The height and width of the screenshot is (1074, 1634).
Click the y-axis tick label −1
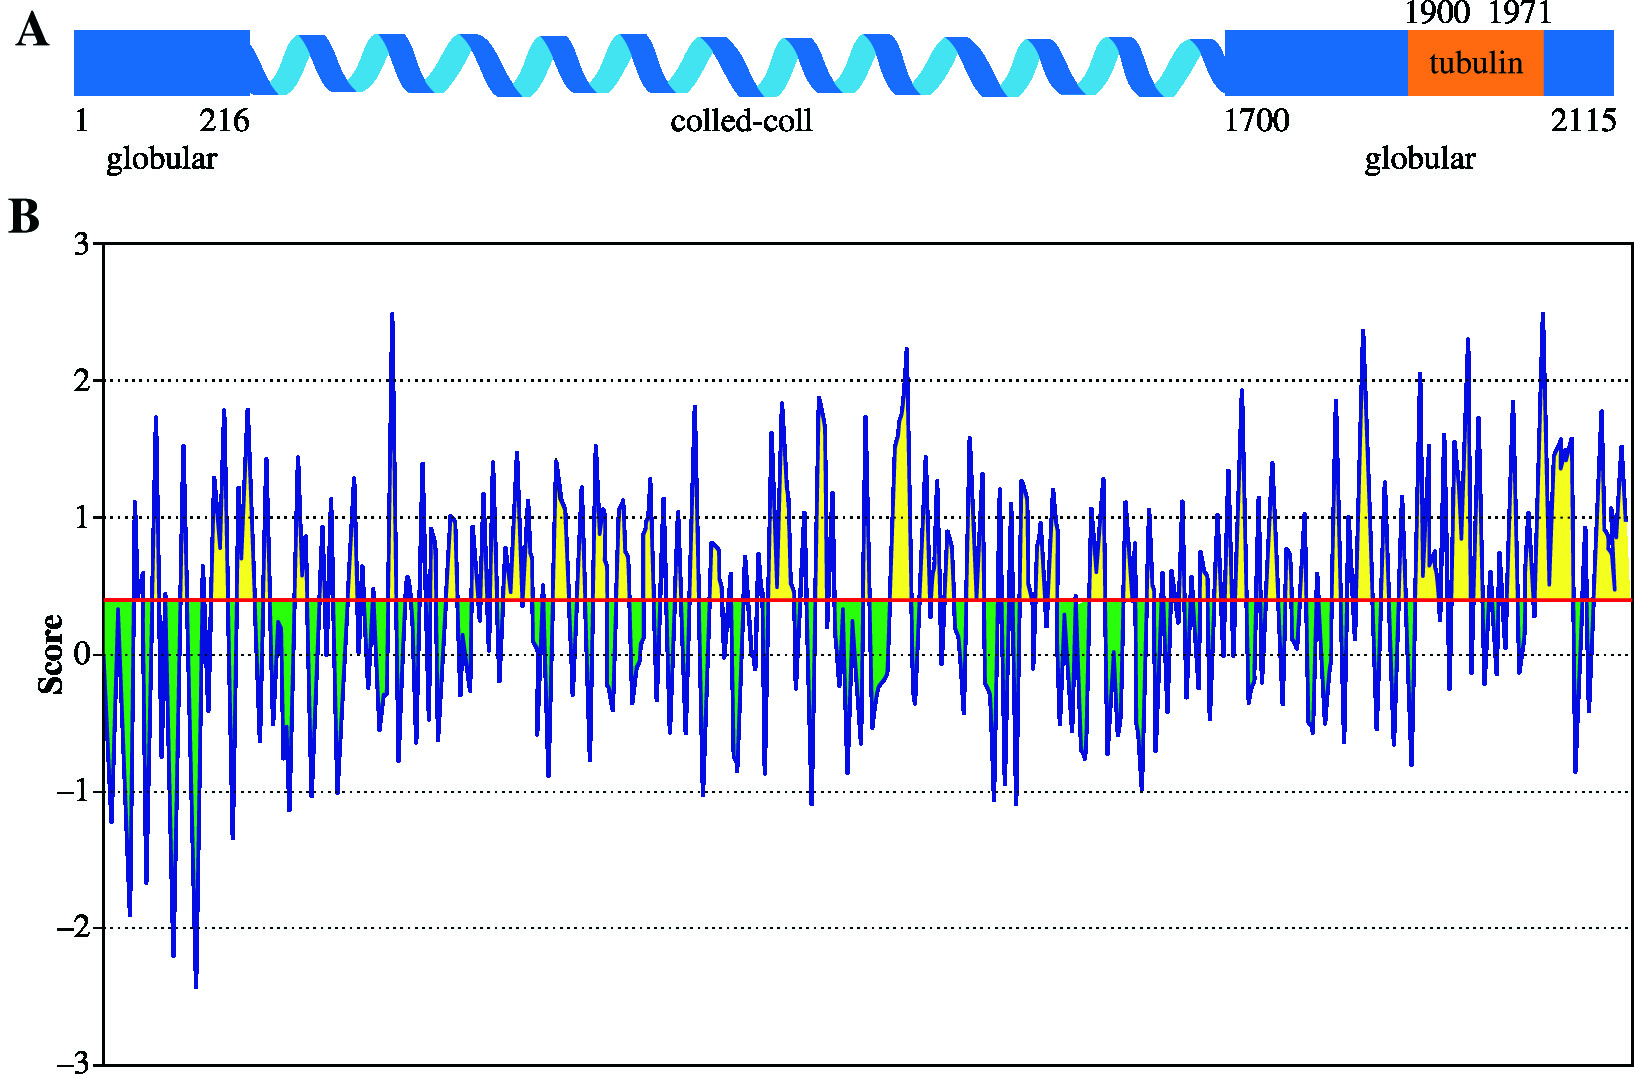click(73, 792)
